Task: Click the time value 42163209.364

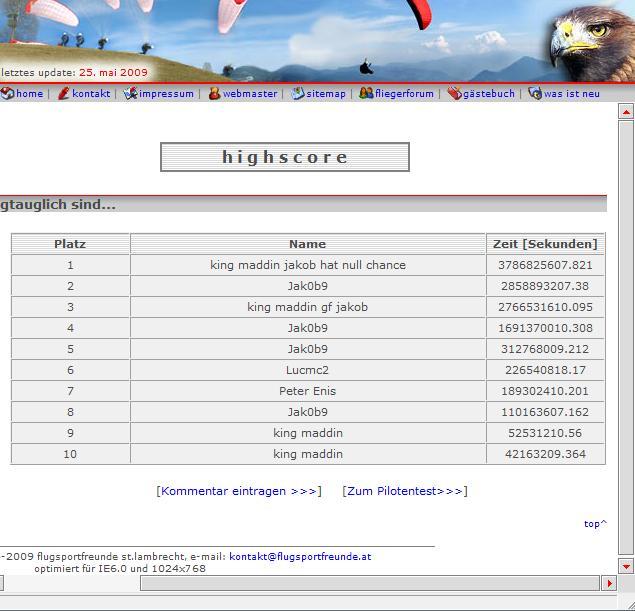Action: pyautogui.click(x=545, y=454)
